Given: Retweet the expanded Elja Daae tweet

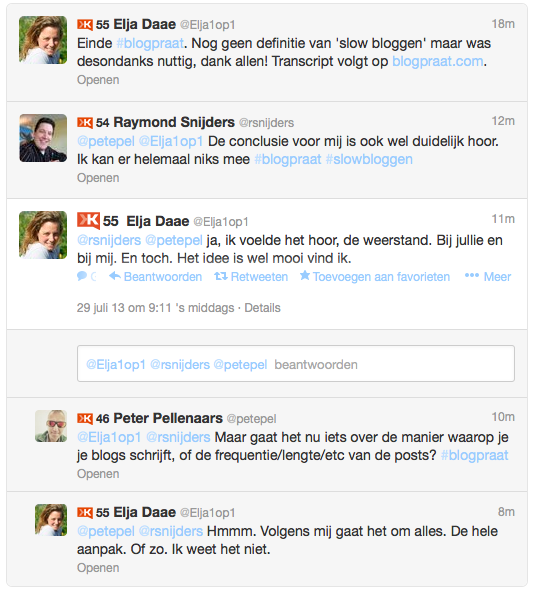Looking at the screenshot, I should click(x=251, y=277).
